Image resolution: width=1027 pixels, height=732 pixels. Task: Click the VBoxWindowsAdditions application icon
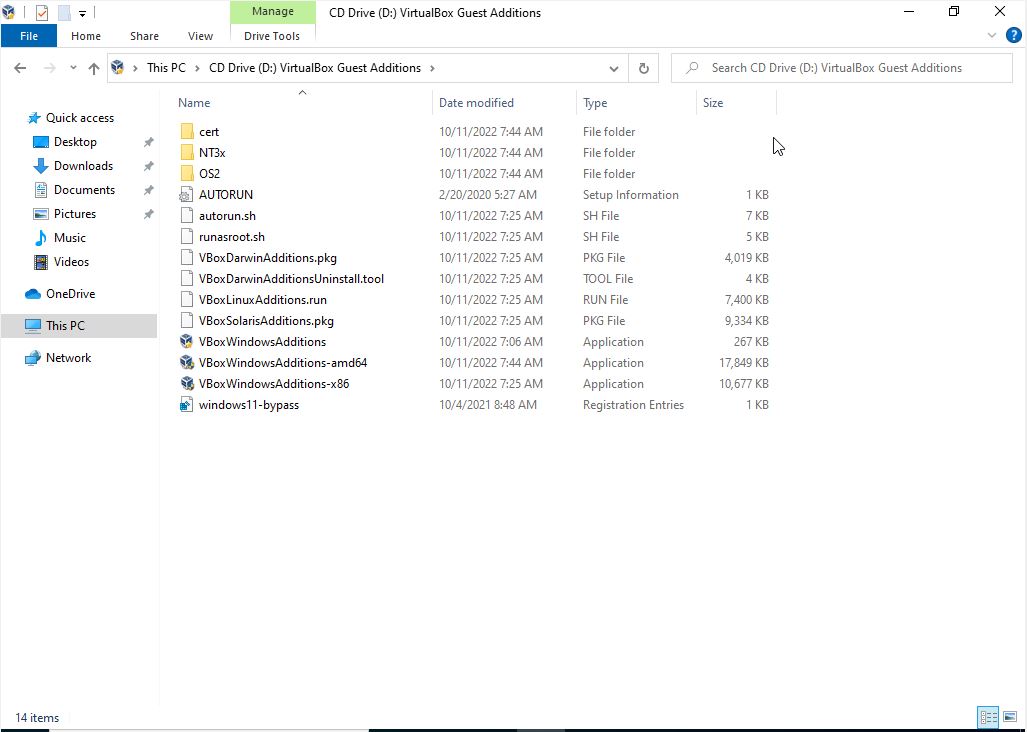(187, 342)
